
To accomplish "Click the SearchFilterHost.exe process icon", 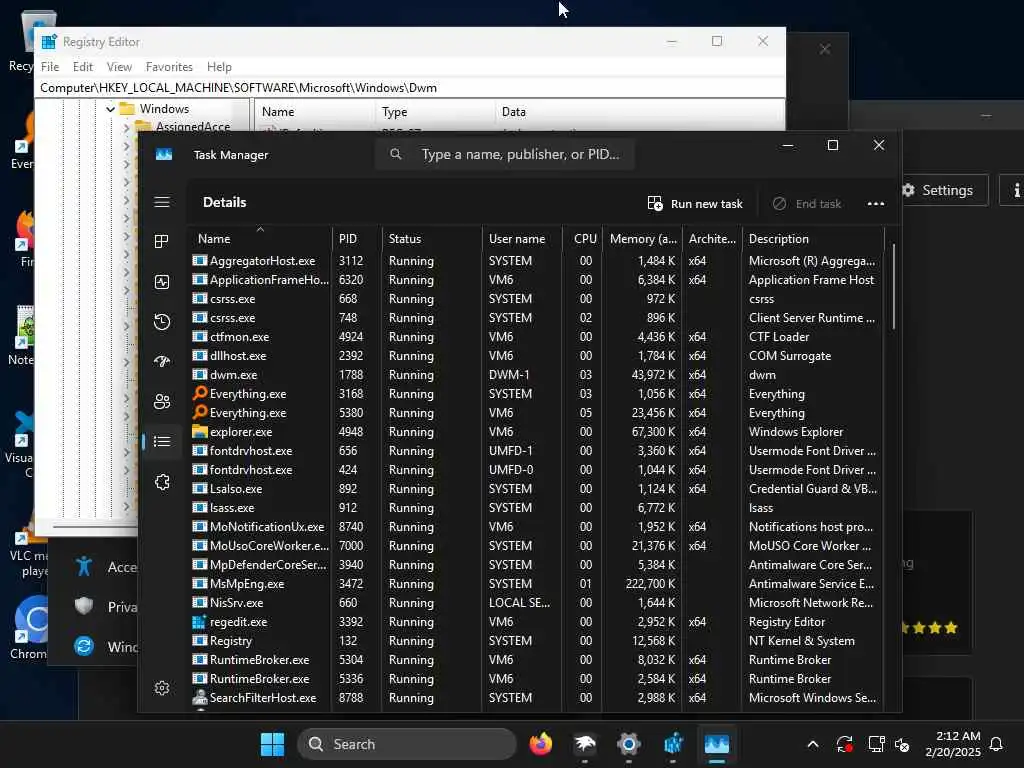I will 200,697.
